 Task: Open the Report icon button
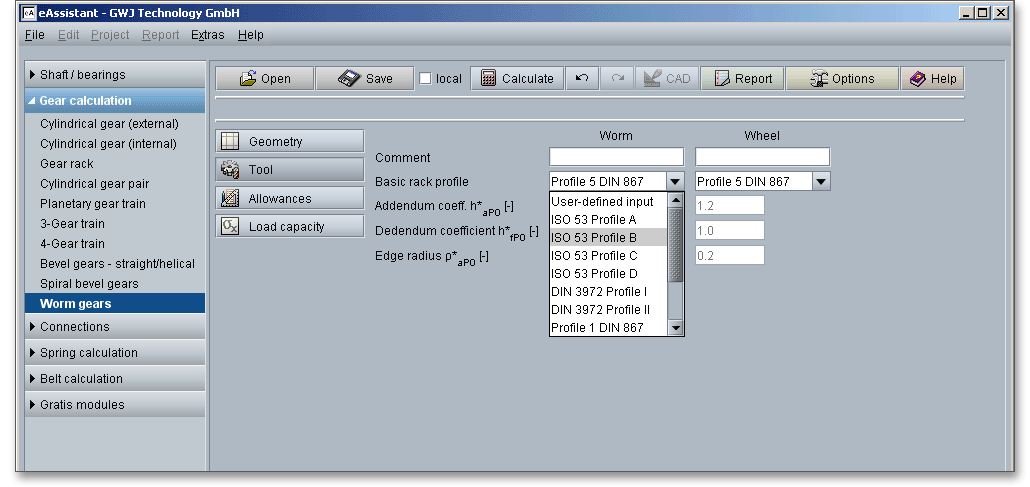723,79
